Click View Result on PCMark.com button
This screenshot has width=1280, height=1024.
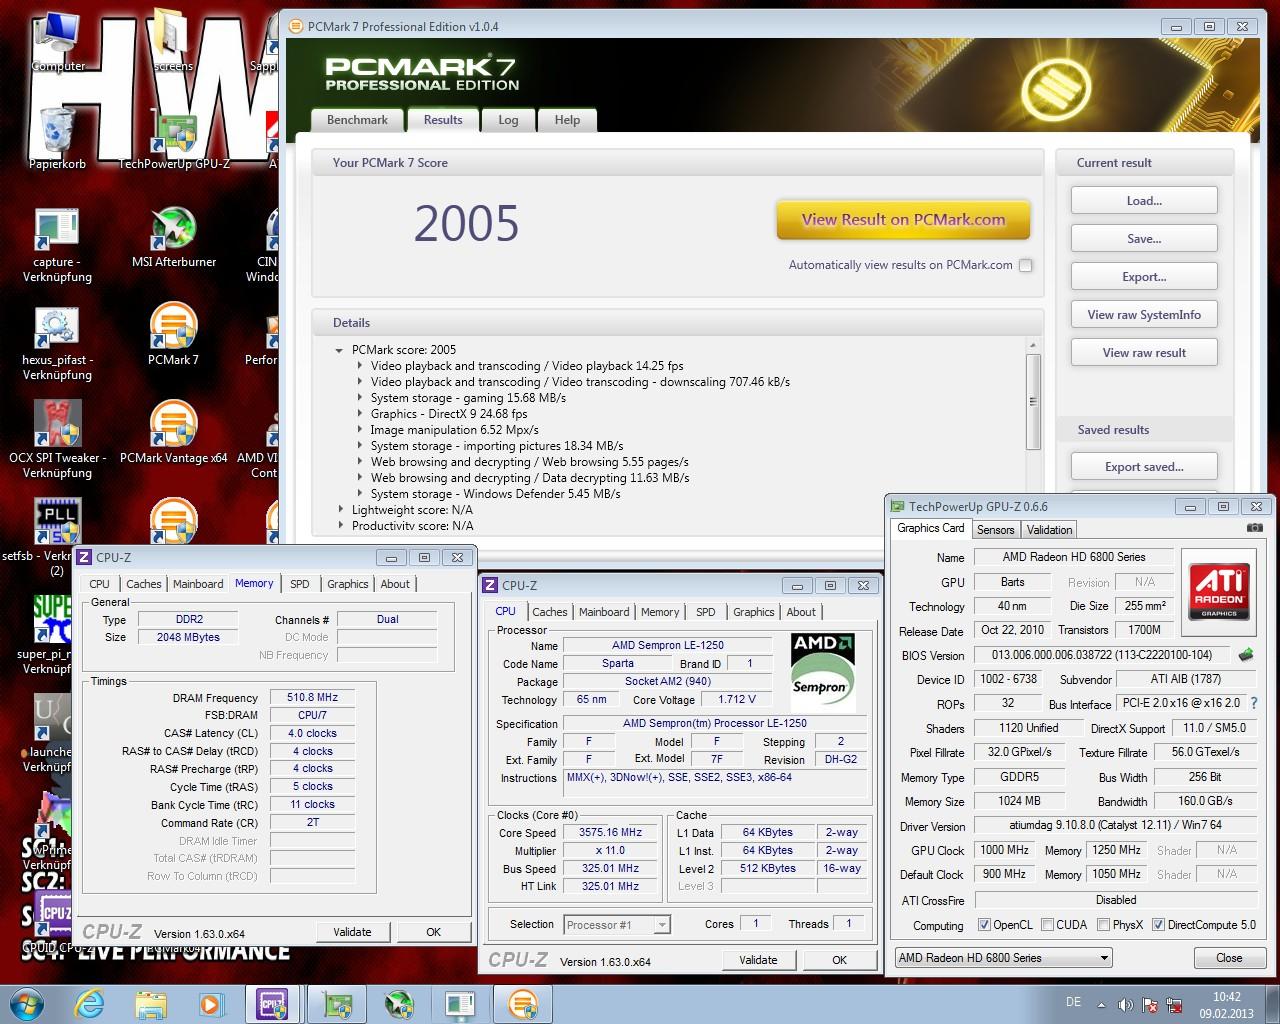(x=903, y=220)
